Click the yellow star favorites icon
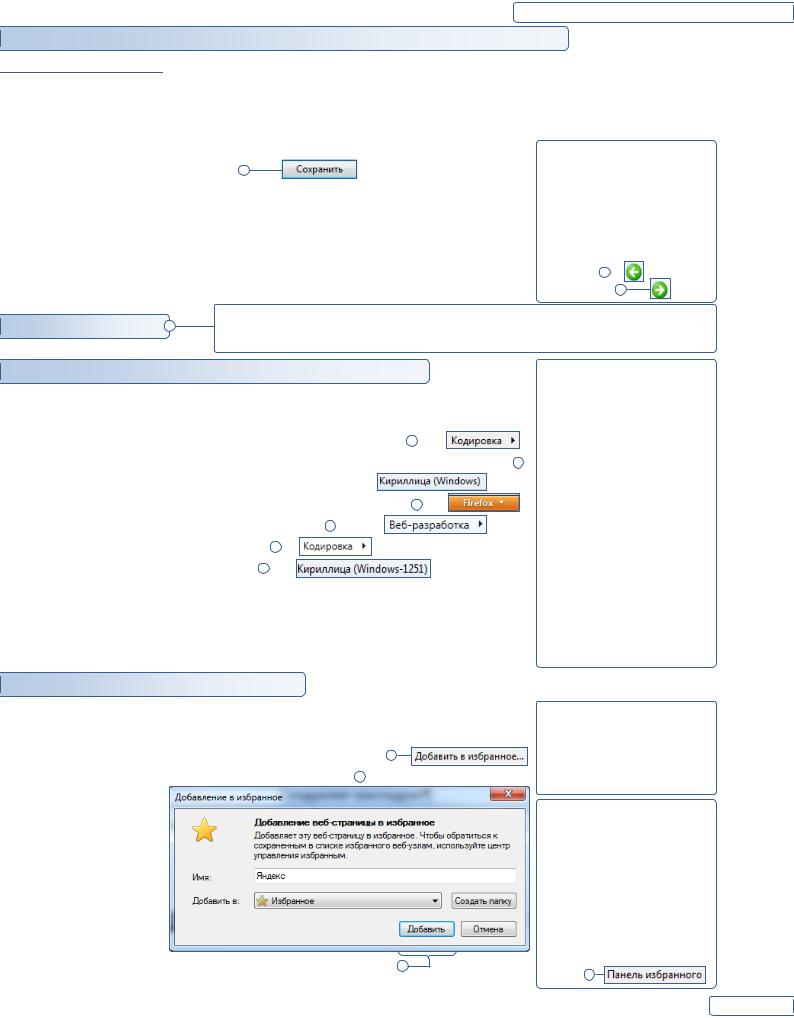 (x=204, y=830)
